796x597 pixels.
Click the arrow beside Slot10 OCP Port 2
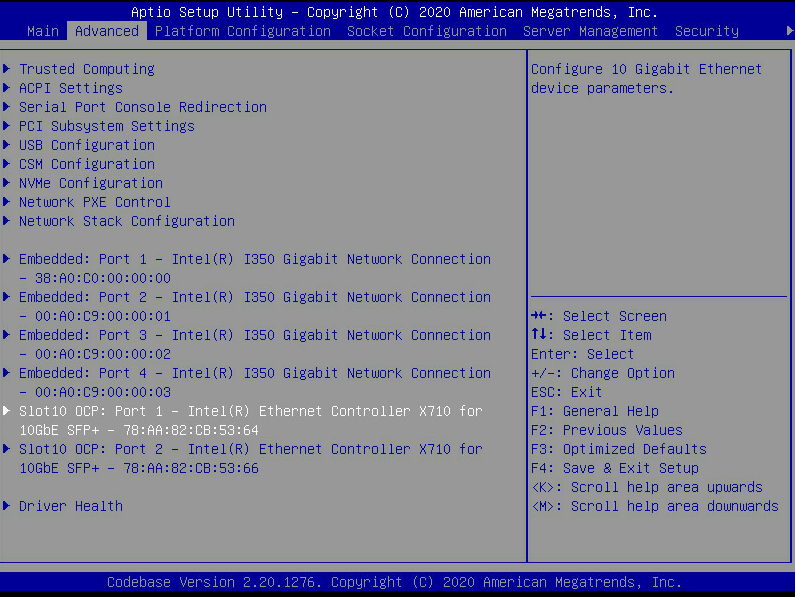tap(7, 449)
